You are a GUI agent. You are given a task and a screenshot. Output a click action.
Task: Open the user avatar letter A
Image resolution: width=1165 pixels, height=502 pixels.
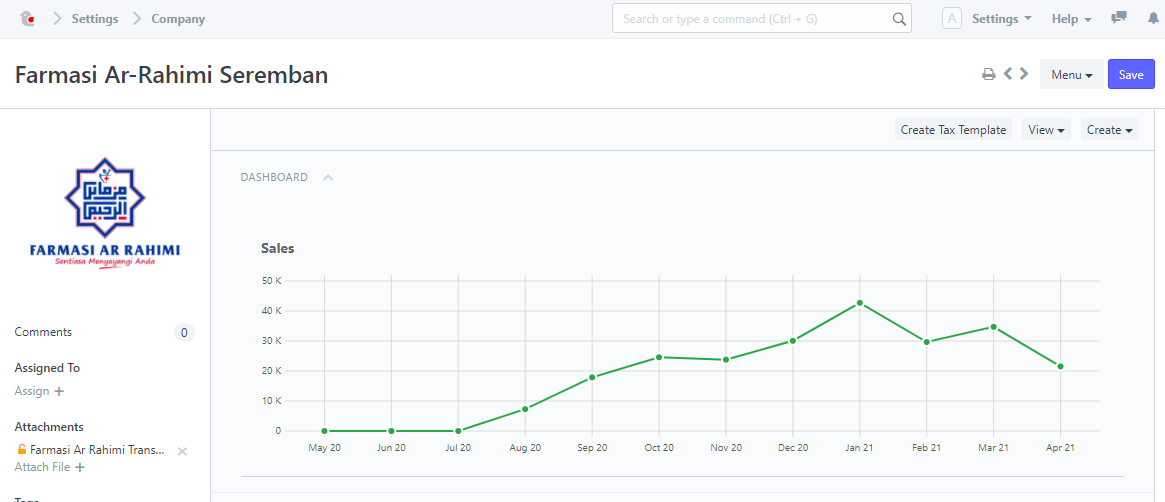[x=952, y=19]
